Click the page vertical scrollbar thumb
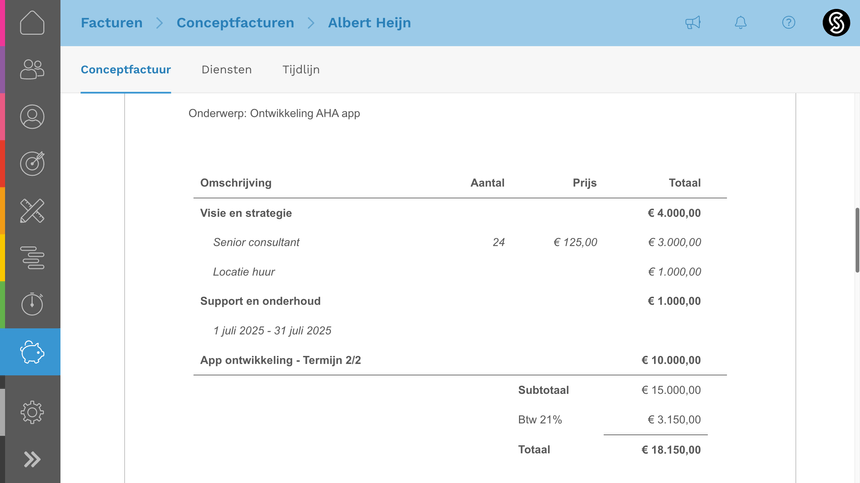 [857, 240]
